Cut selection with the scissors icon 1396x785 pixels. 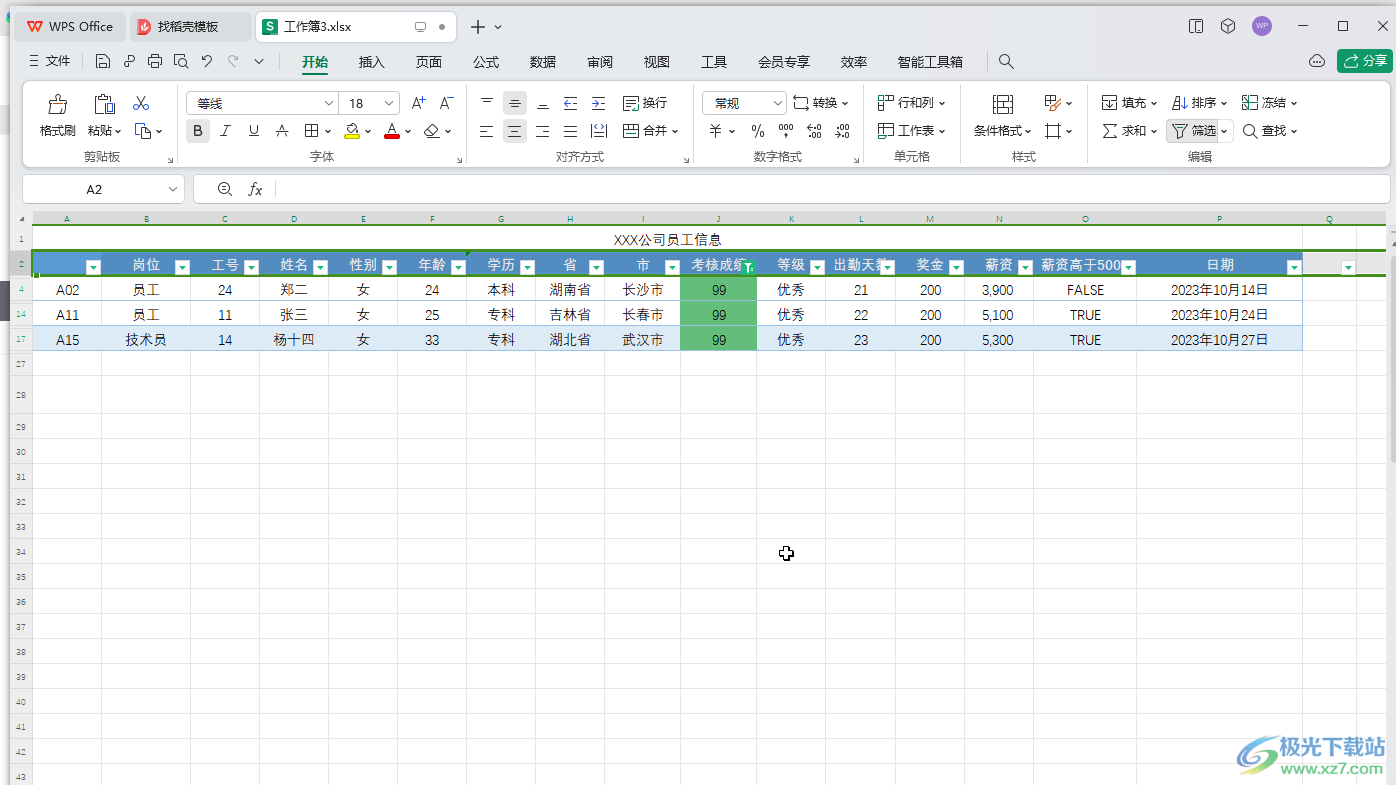click(141, 103)
